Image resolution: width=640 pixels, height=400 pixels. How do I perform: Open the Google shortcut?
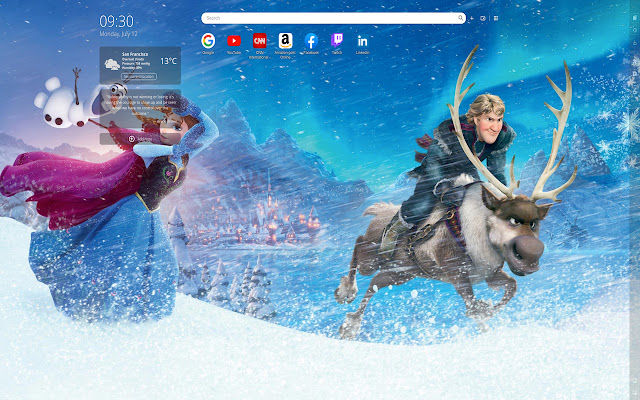pyautogui.click(x=208, y=41)
